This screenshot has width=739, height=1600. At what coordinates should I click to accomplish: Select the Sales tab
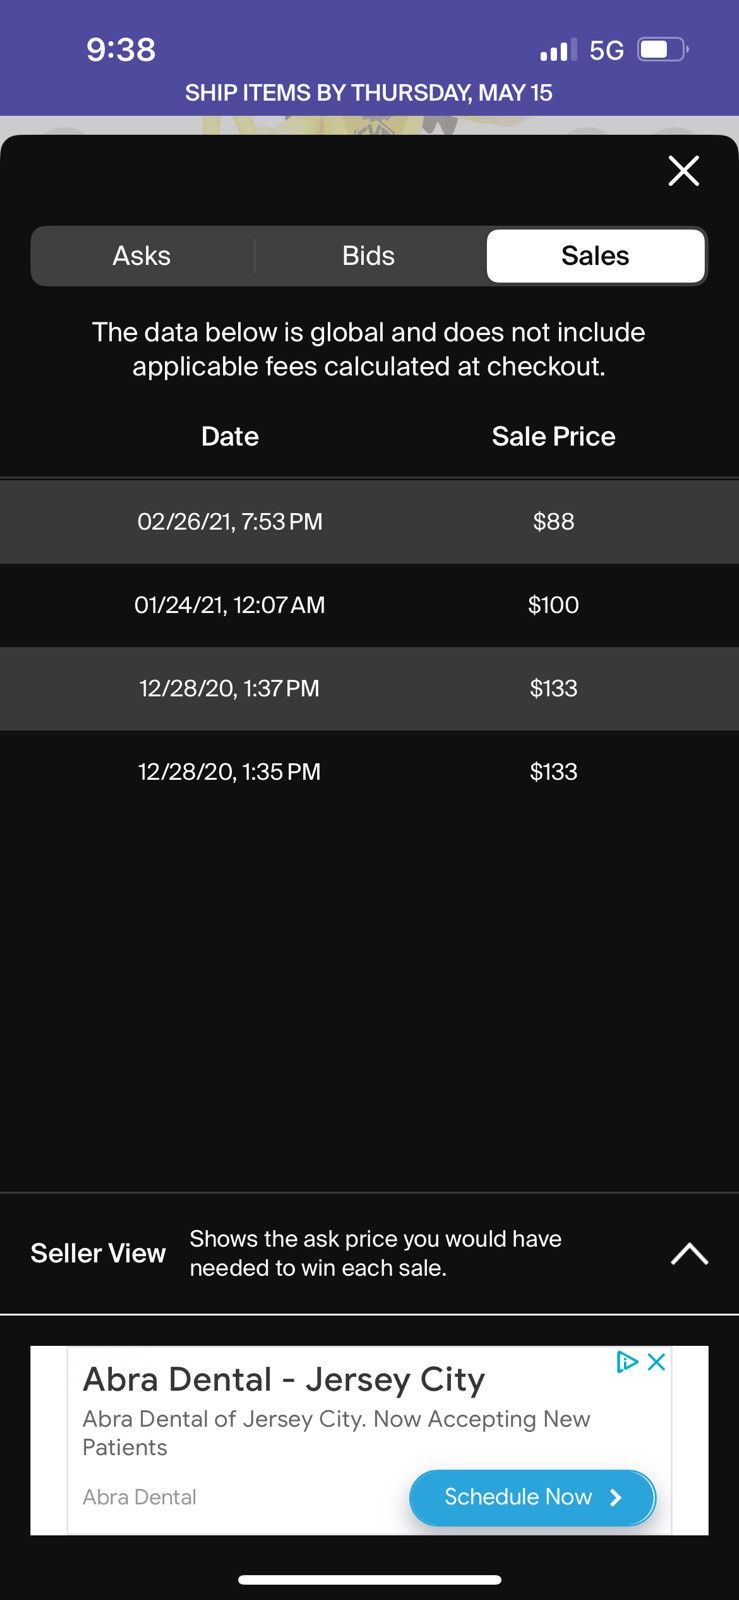[x=595, y=256]
